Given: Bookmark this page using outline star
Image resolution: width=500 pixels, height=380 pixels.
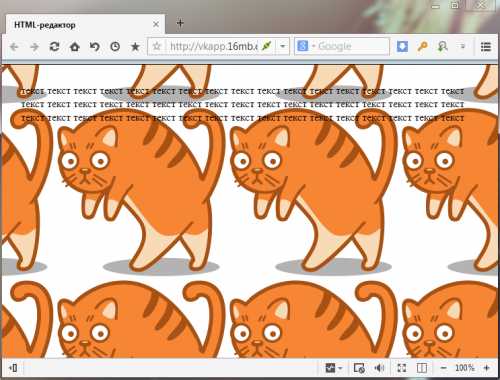Looking at the screenshot, I should 157,46.
